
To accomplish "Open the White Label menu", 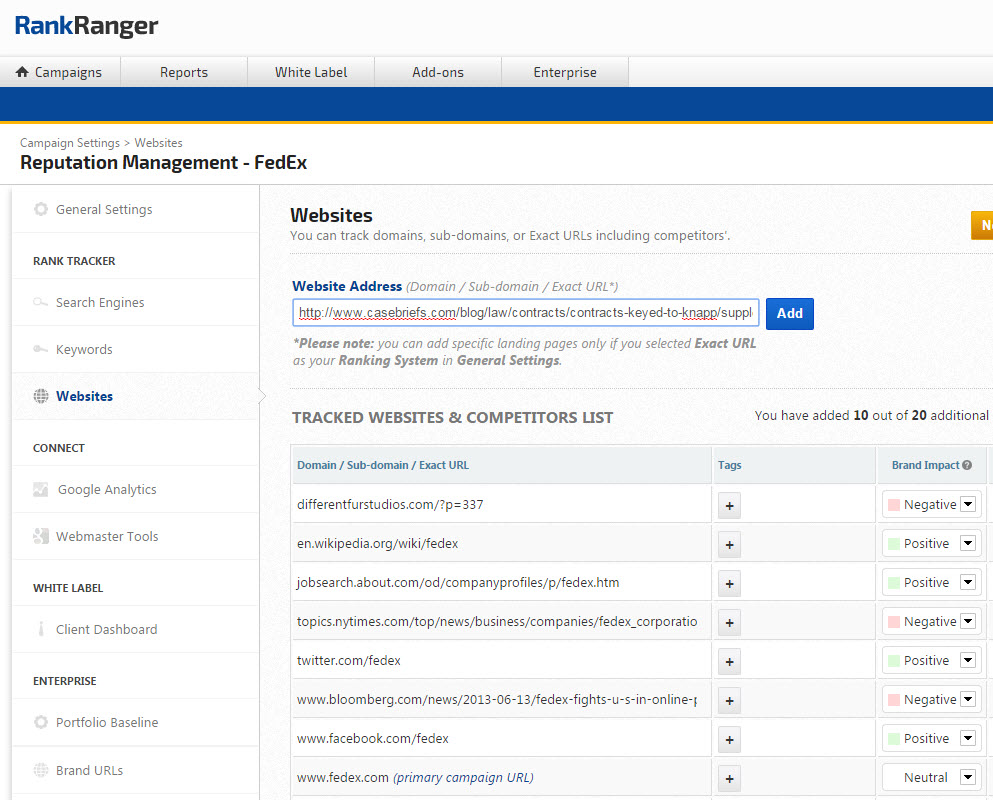I will point(310,72).
